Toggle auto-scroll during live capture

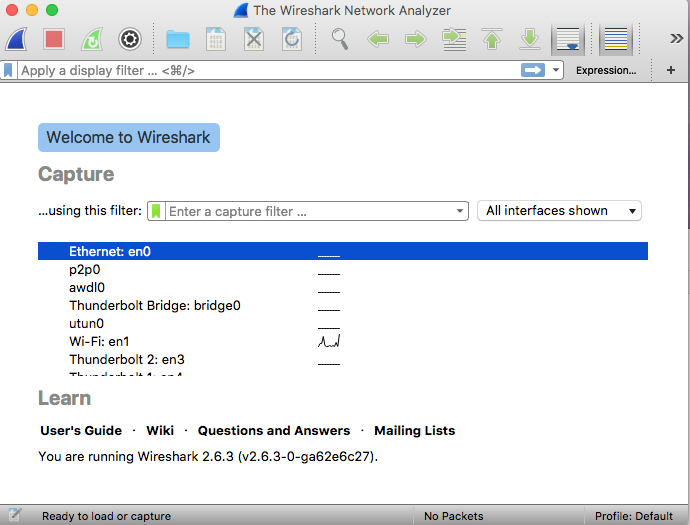(x=568, y=39)
